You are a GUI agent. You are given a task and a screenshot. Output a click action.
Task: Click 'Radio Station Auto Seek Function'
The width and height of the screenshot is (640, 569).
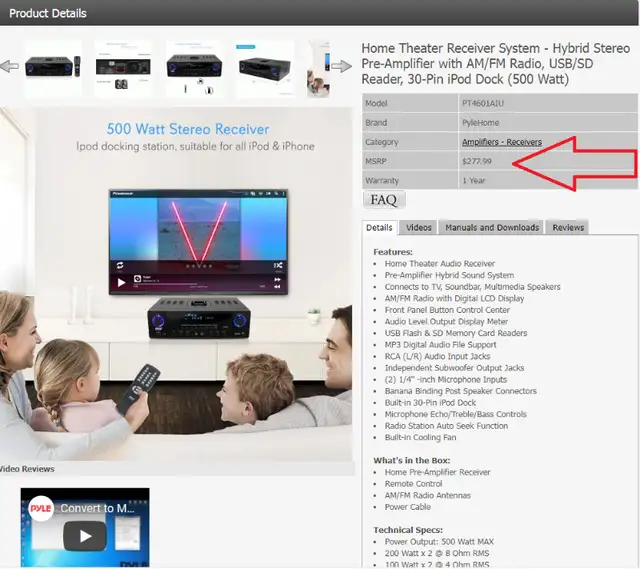coord(446,426)
